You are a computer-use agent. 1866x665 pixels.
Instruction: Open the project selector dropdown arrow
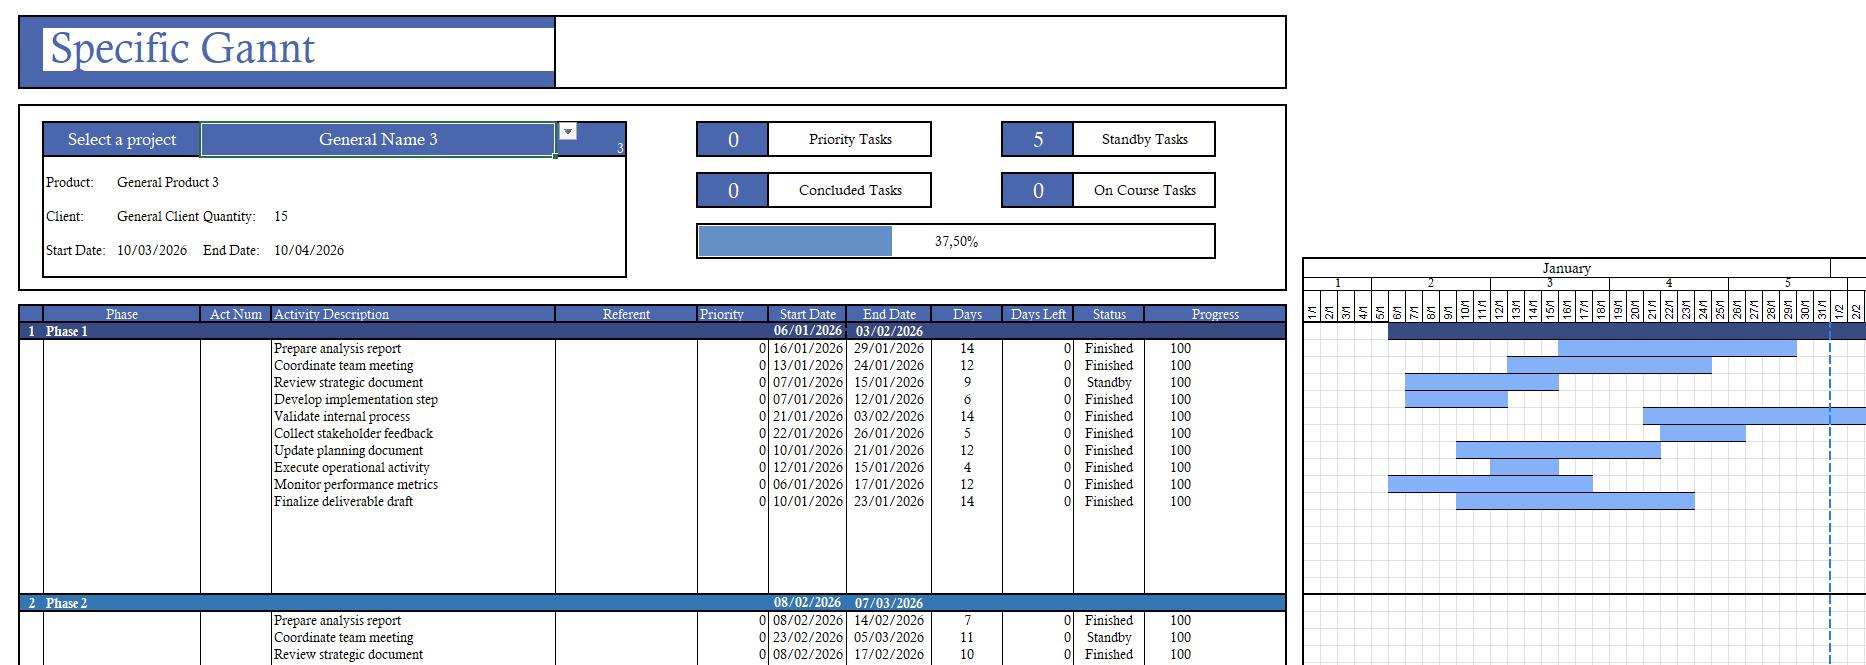(567, 132)
